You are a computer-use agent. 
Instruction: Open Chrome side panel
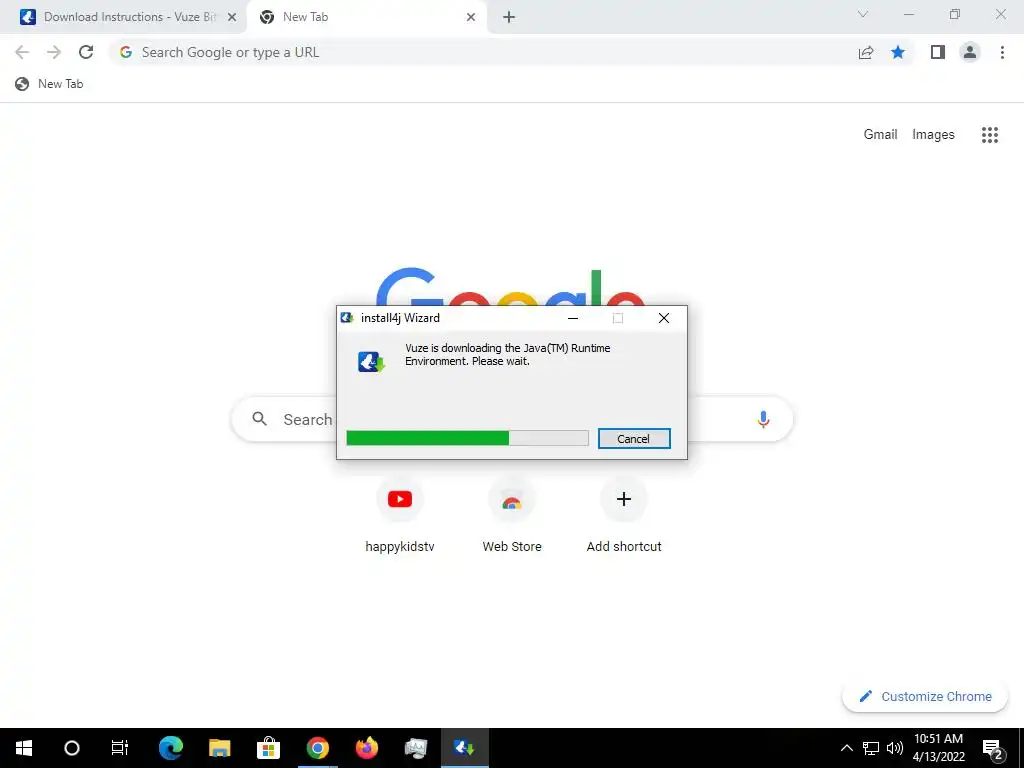click(x=938, y=52)
